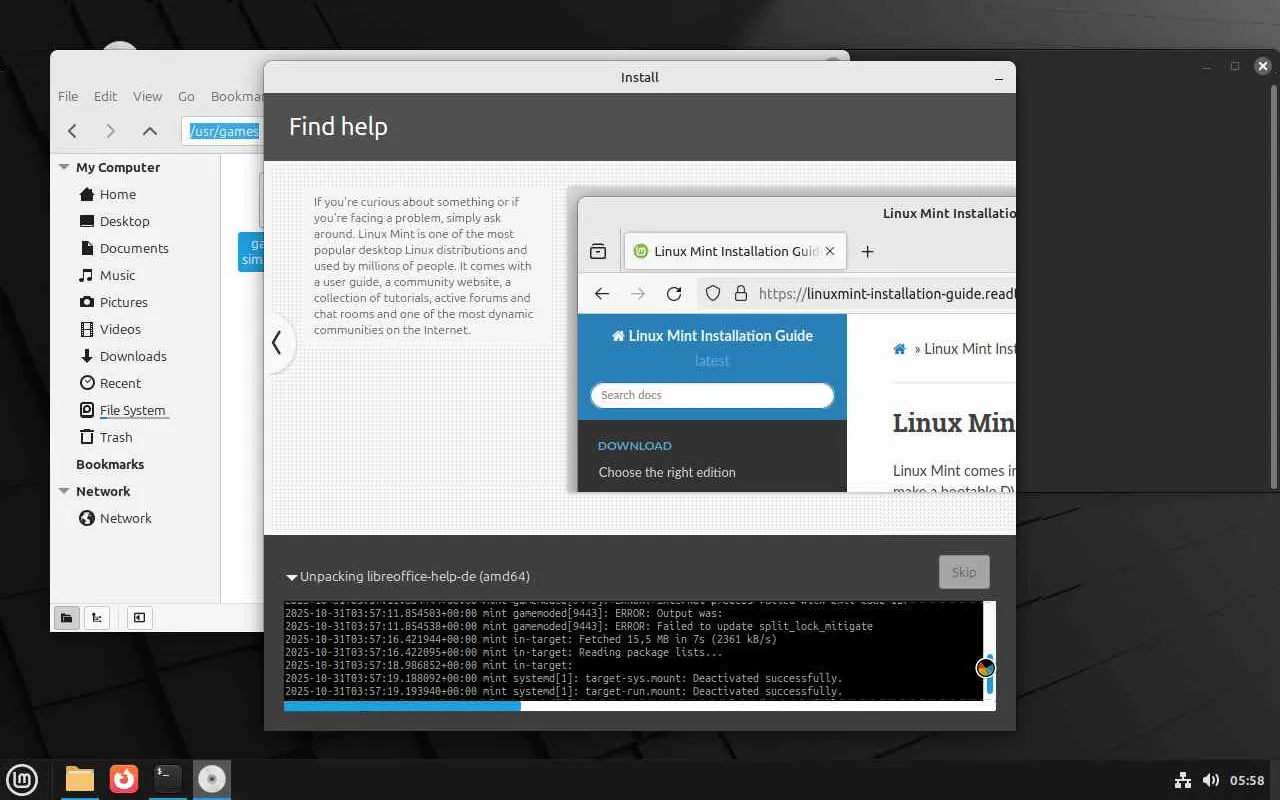Open the Bookmarks menu in the menu bar

coord(237,96)
